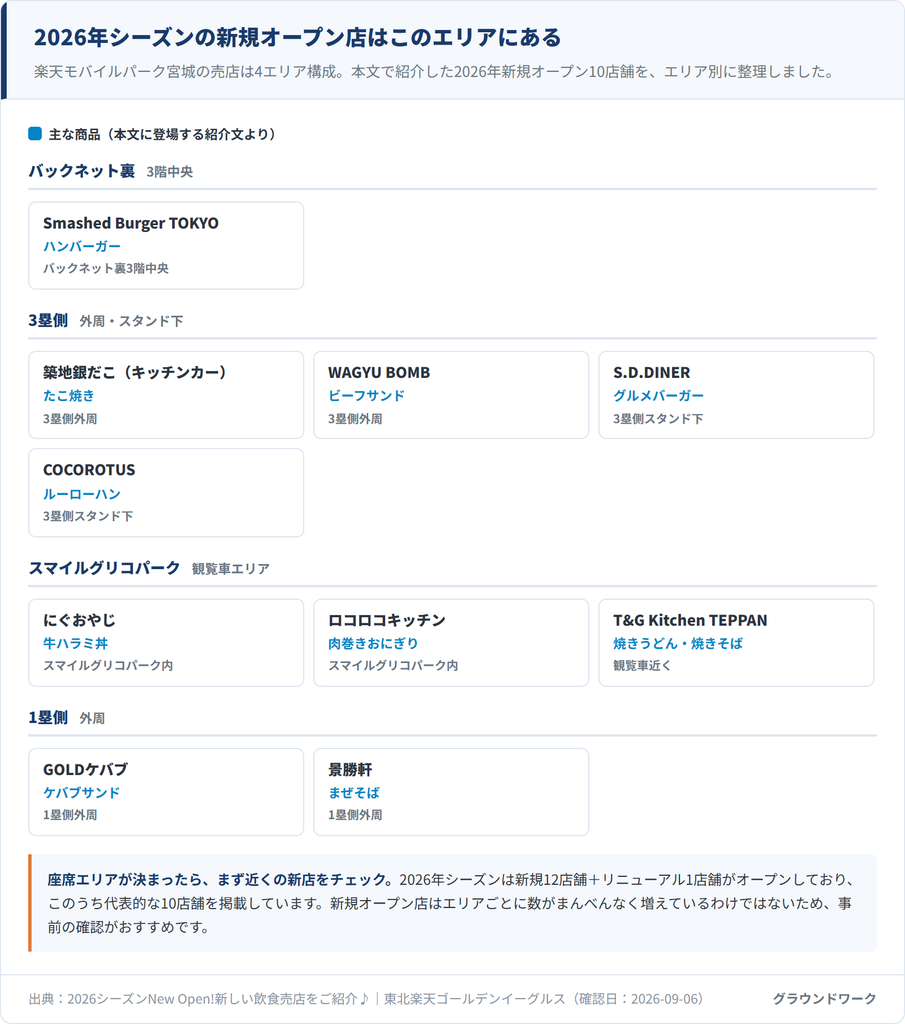Open the にぐおやじ card title

coord(79,620)
